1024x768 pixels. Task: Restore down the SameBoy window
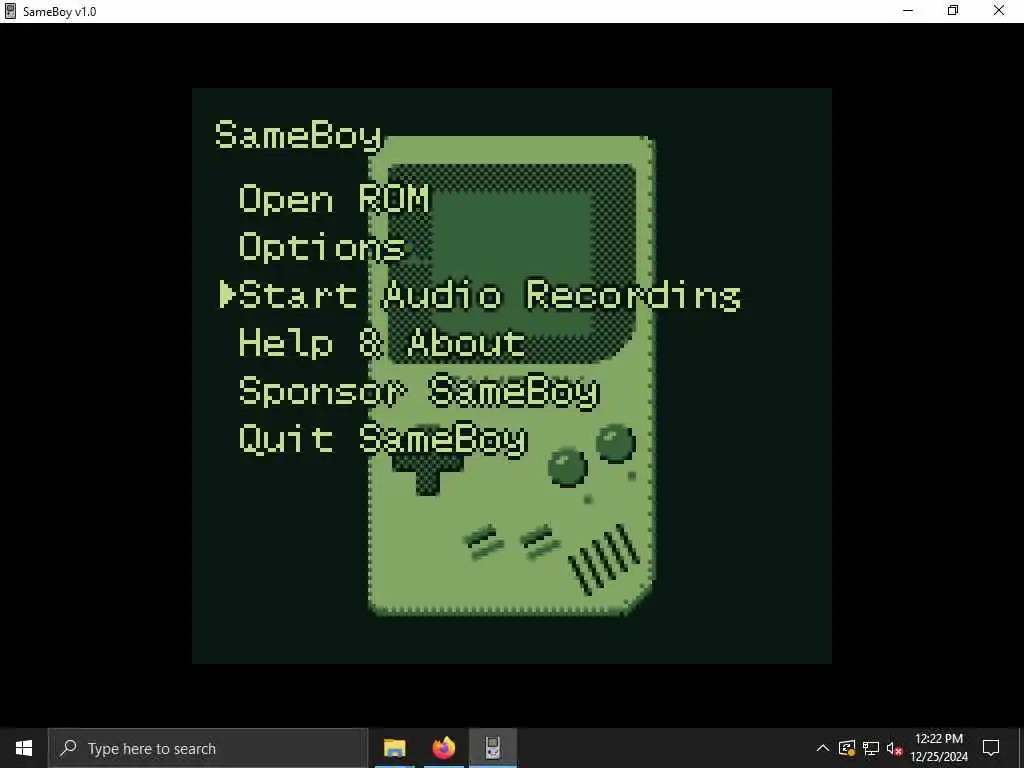coord(953,11)
